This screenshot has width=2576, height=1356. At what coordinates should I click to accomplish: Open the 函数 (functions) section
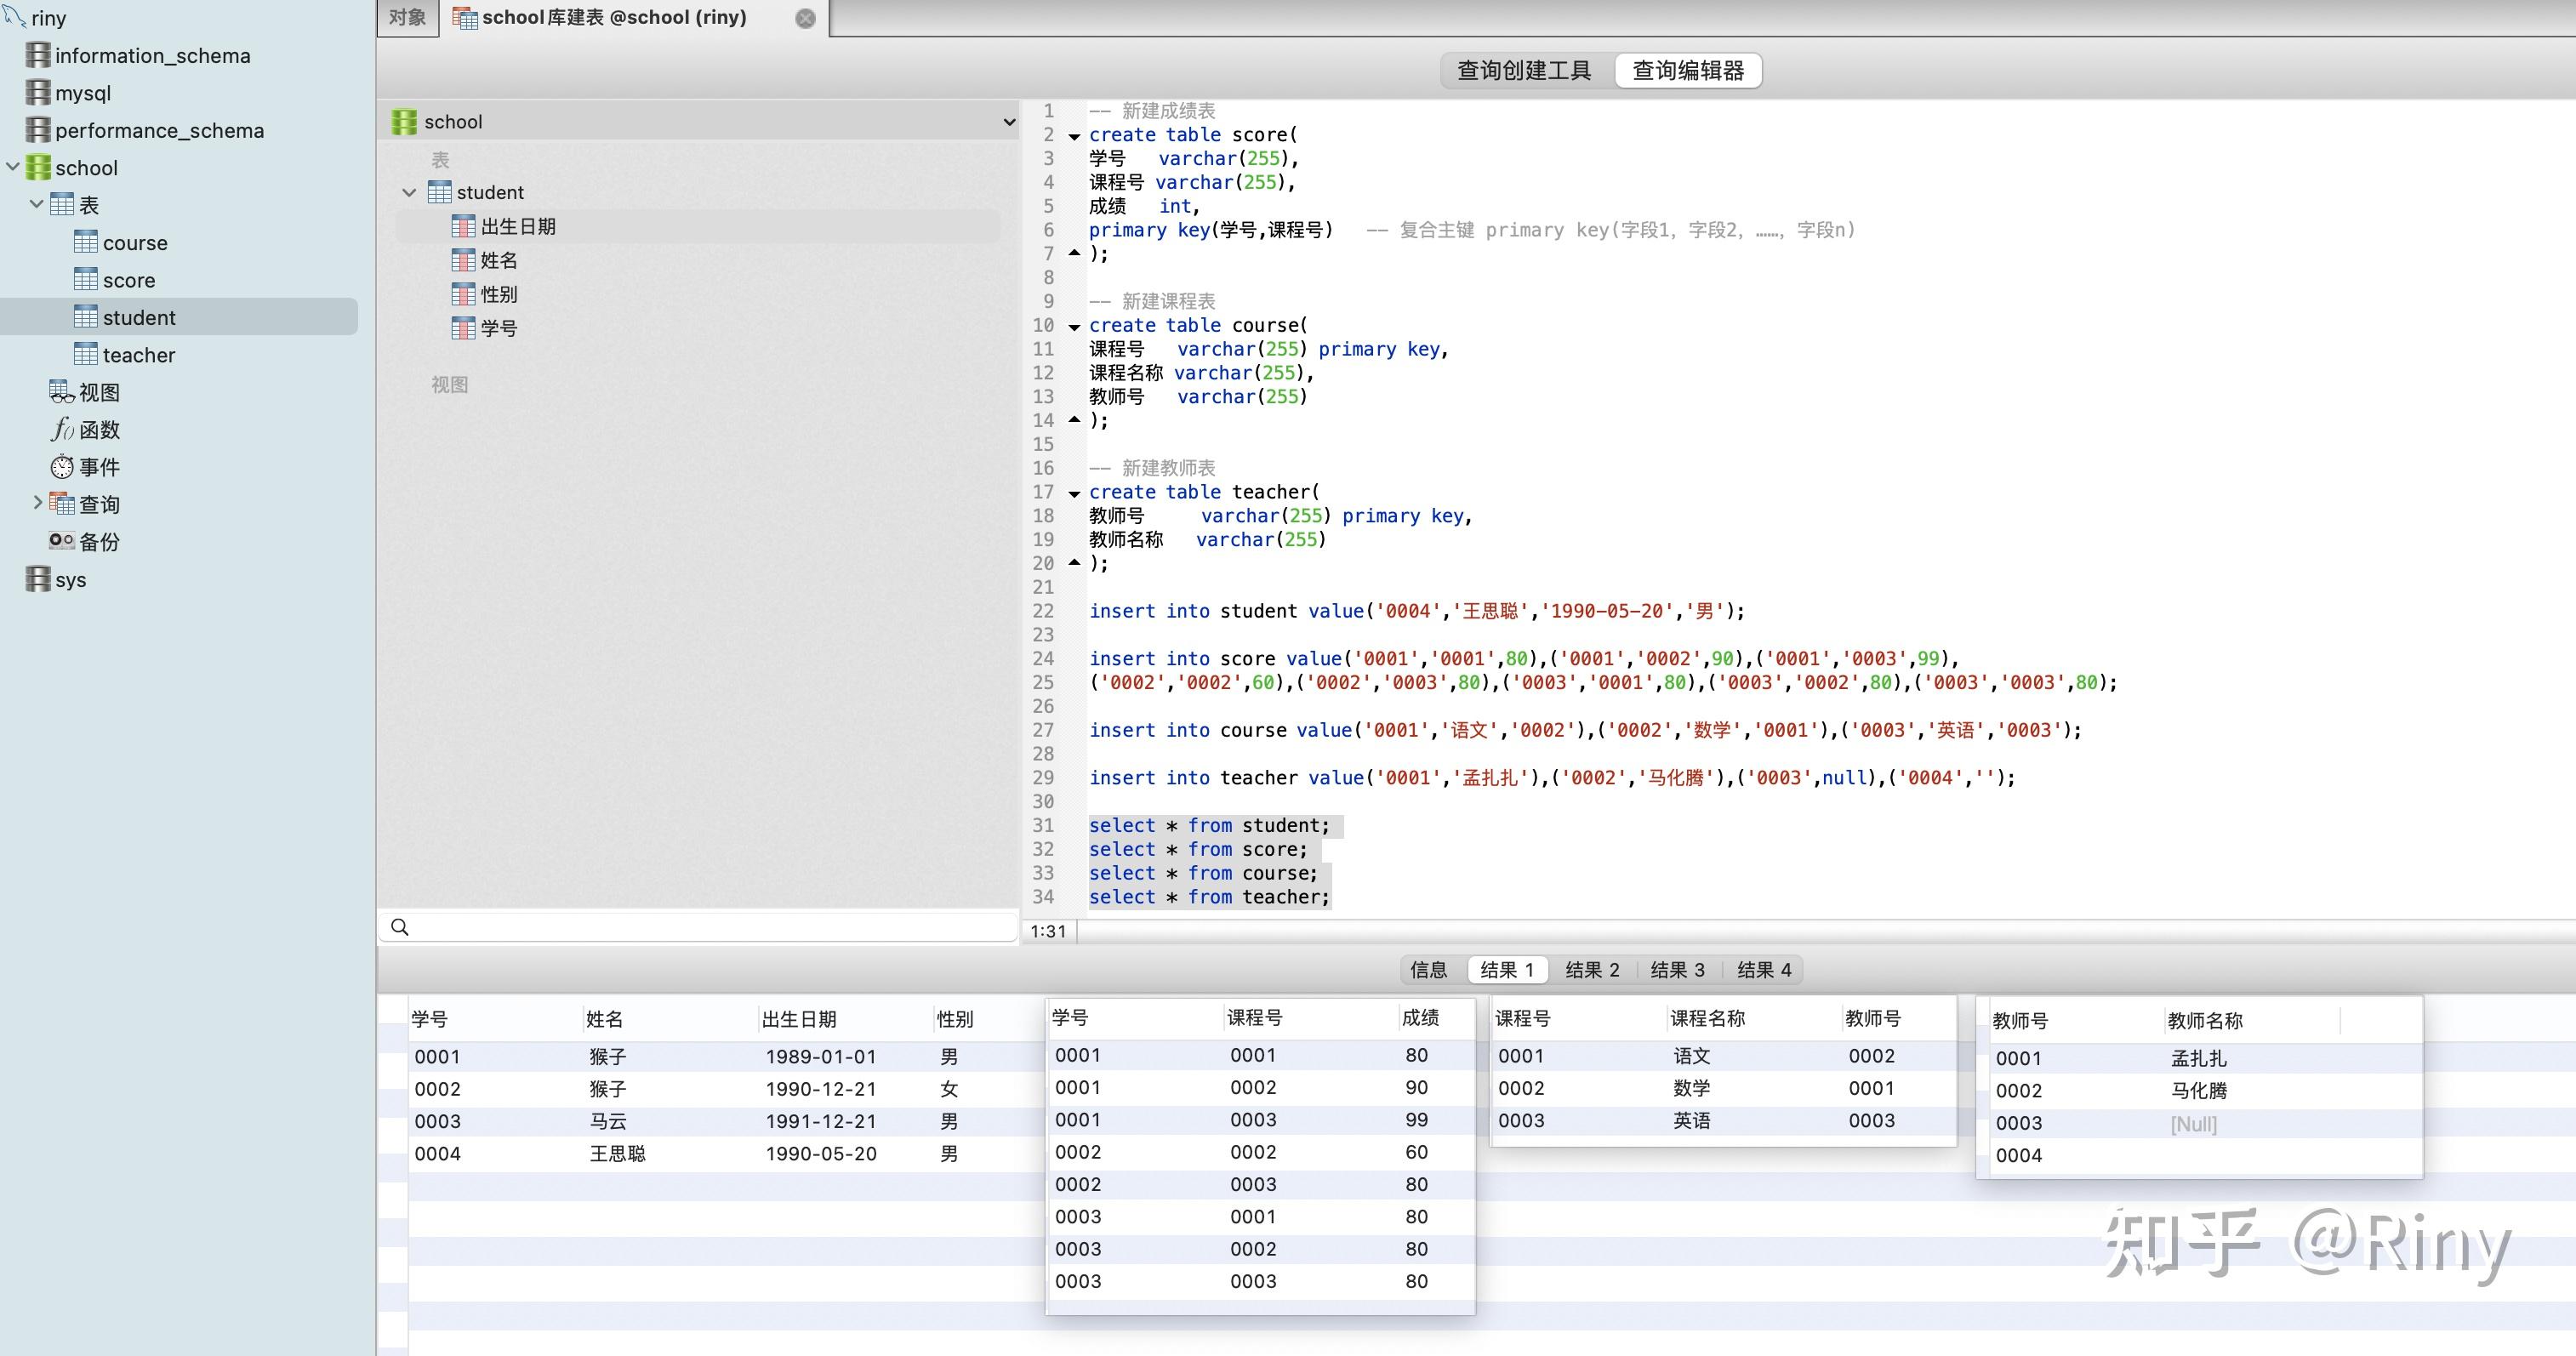tap(62, 429)
